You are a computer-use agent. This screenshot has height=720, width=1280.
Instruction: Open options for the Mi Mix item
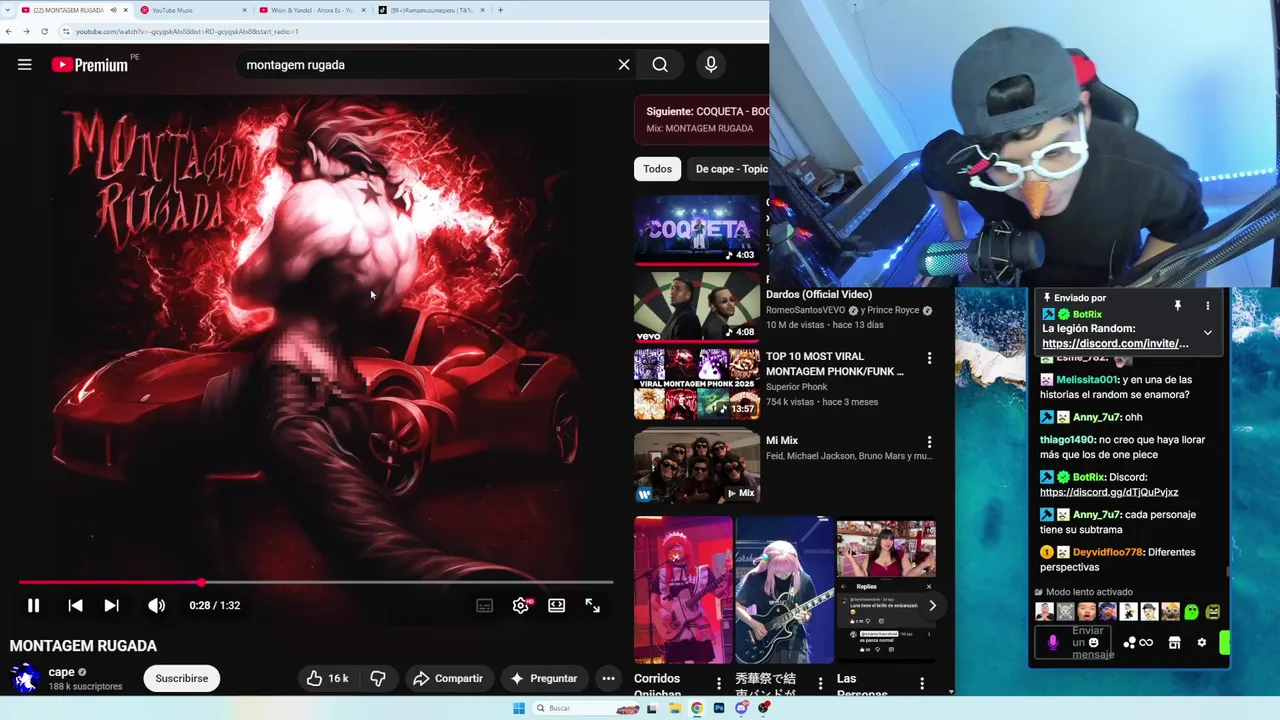(929, 442)
